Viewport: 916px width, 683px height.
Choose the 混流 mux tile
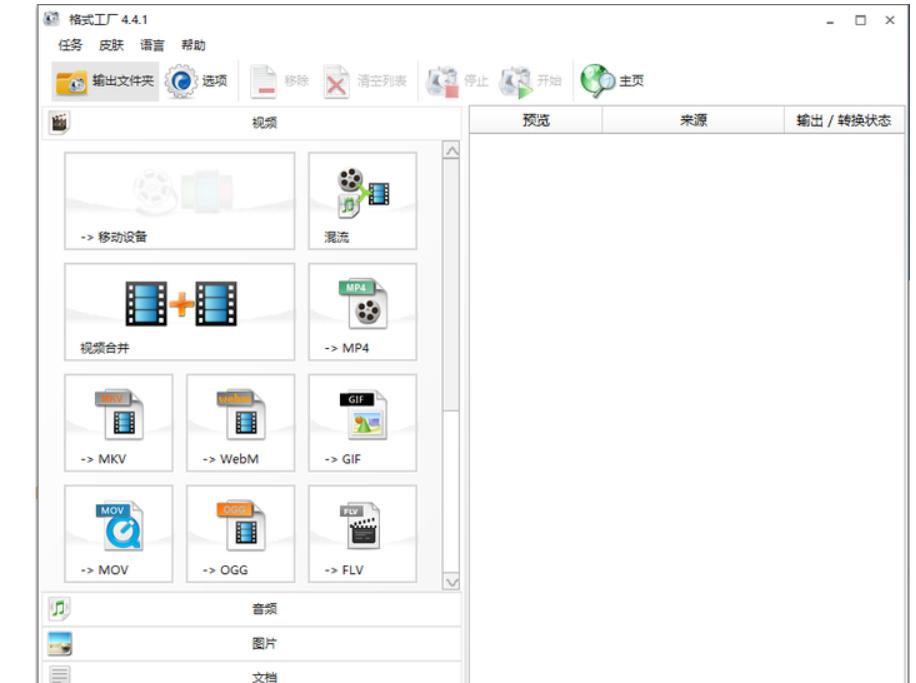pyautogui.click(x=362, y=201)
